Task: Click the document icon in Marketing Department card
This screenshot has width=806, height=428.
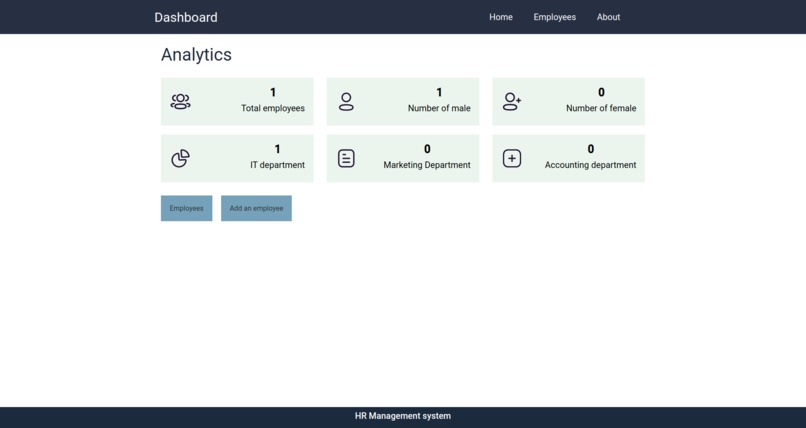Action: point(346,158)
